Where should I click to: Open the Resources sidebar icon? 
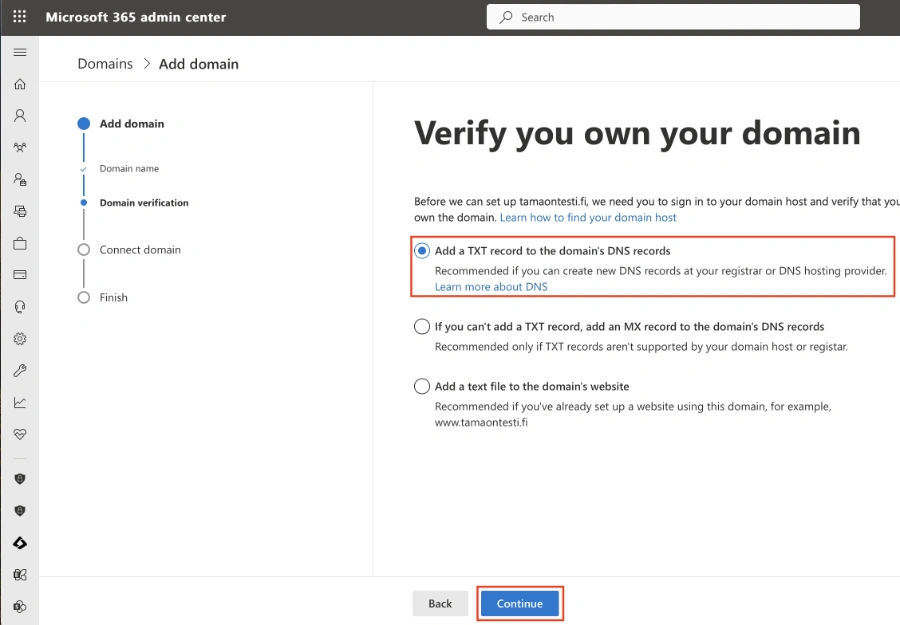click(20, 211)
